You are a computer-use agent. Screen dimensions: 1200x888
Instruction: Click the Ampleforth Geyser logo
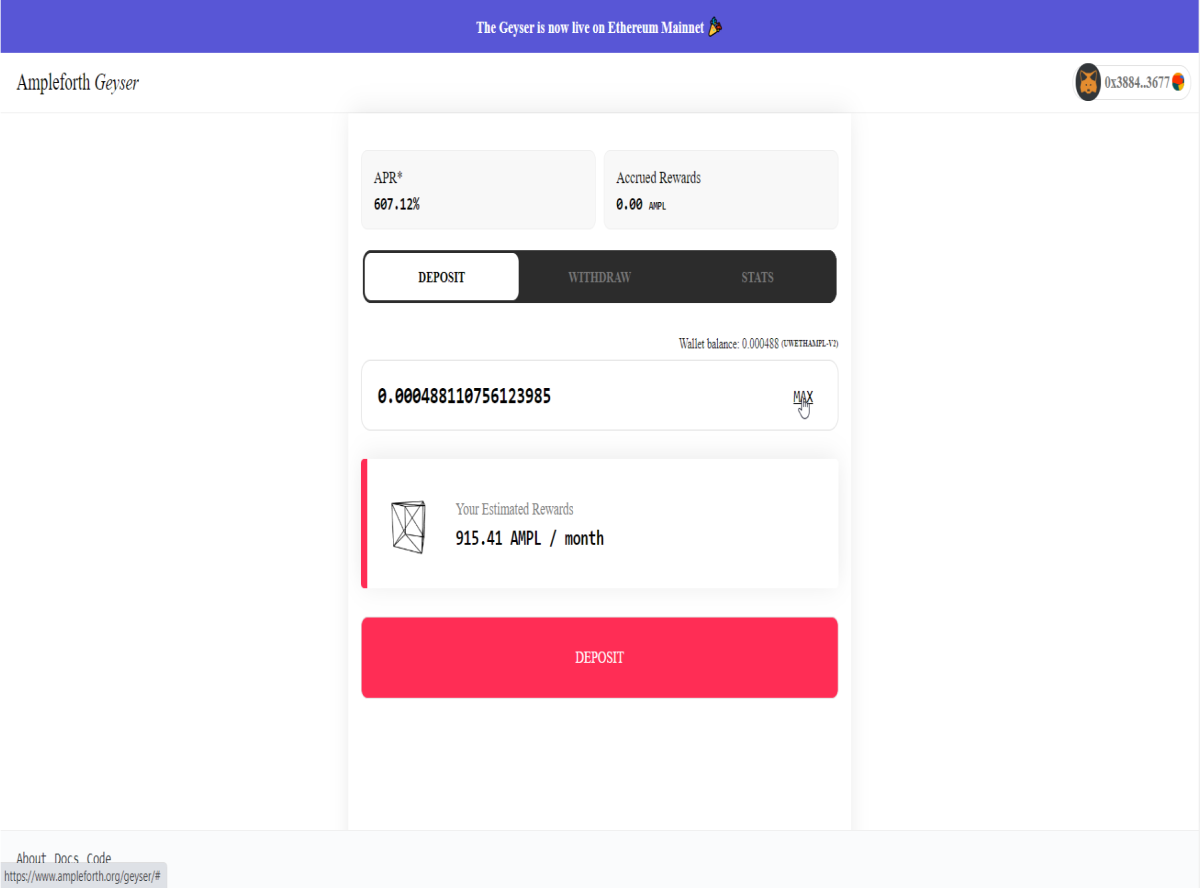pyautogui.click(x=78, y=83)
